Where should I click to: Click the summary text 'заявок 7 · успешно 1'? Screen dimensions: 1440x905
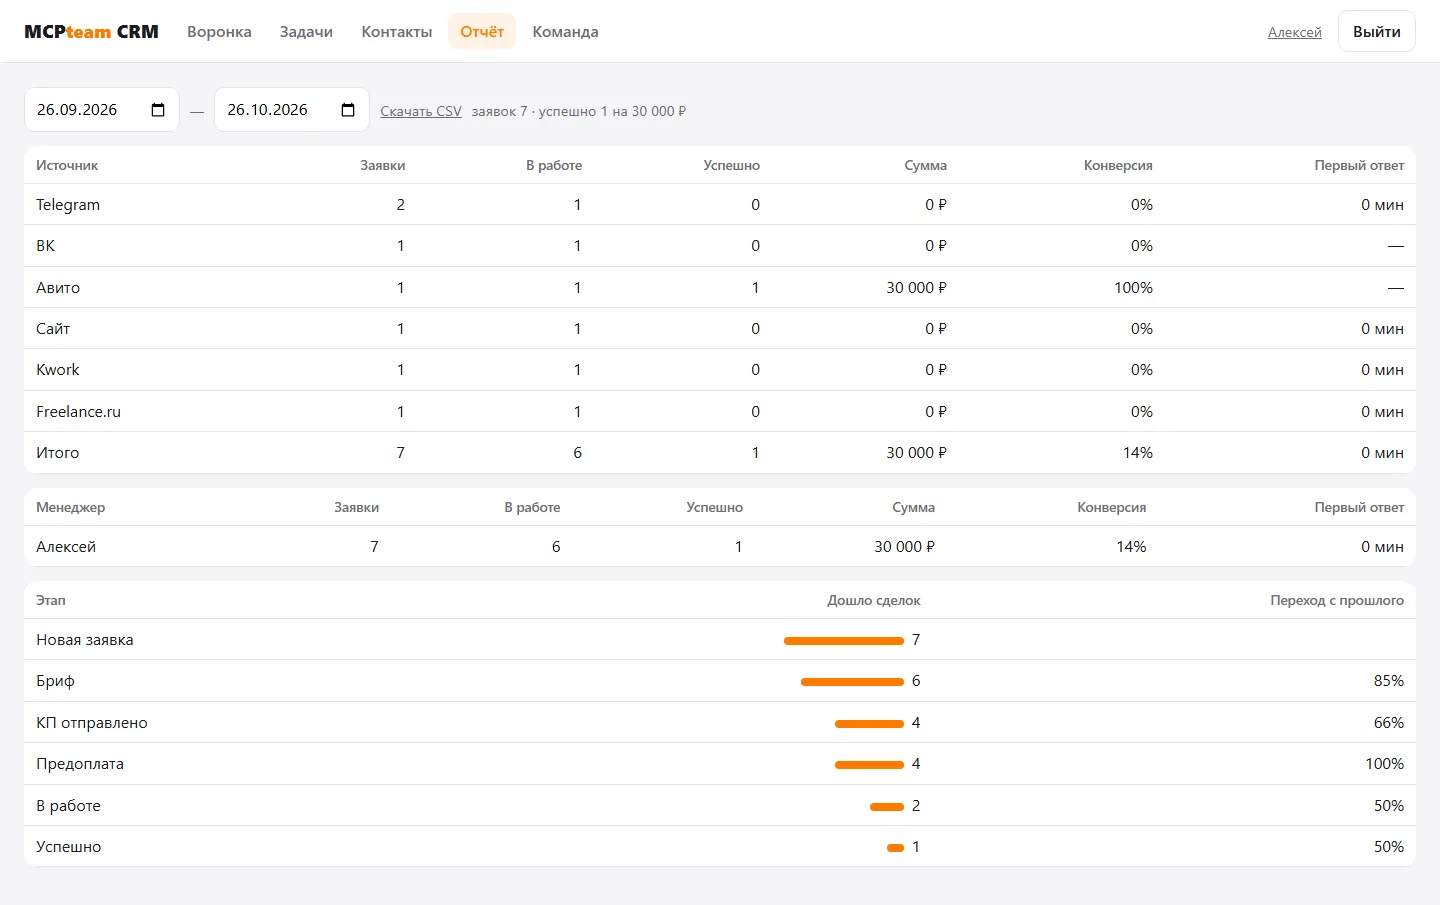(539, 111)
